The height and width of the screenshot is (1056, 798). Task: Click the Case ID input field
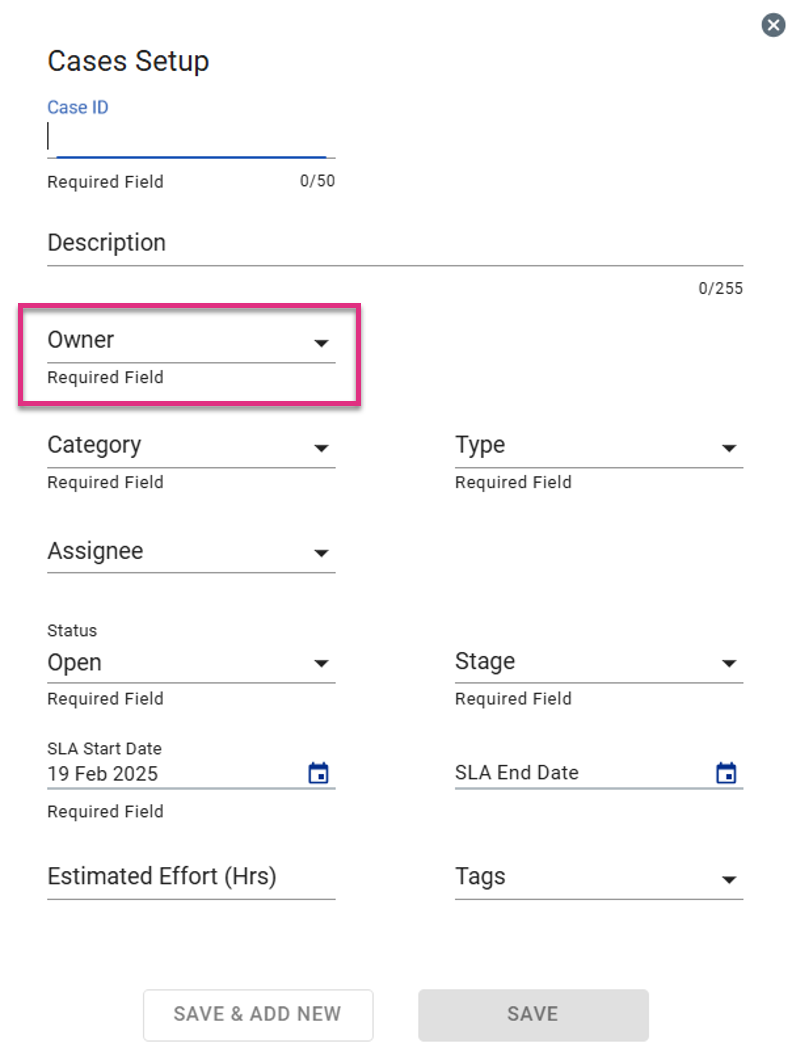pos(191,137)
